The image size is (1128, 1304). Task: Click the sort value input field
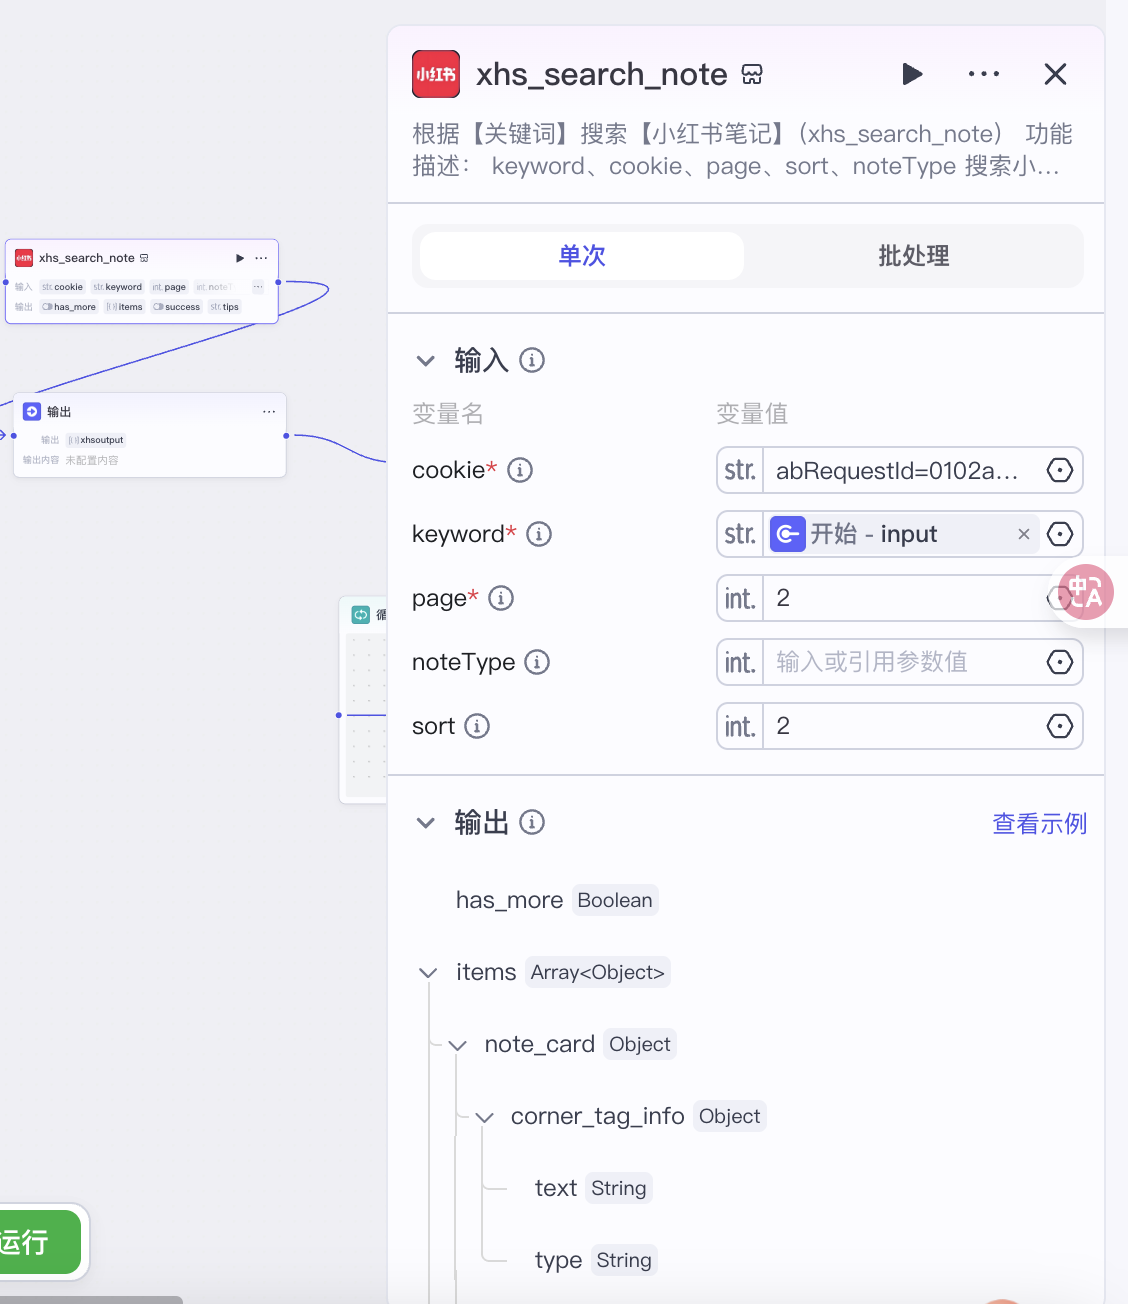point(900,726)
